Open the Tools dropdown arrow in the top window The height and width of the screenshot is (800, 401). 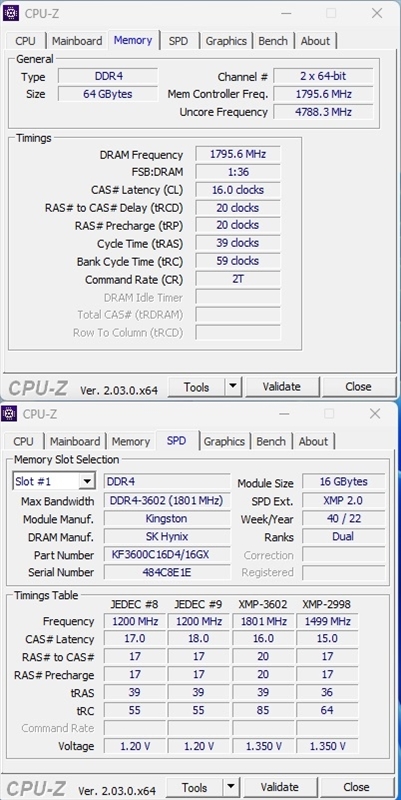click(233, 387)
